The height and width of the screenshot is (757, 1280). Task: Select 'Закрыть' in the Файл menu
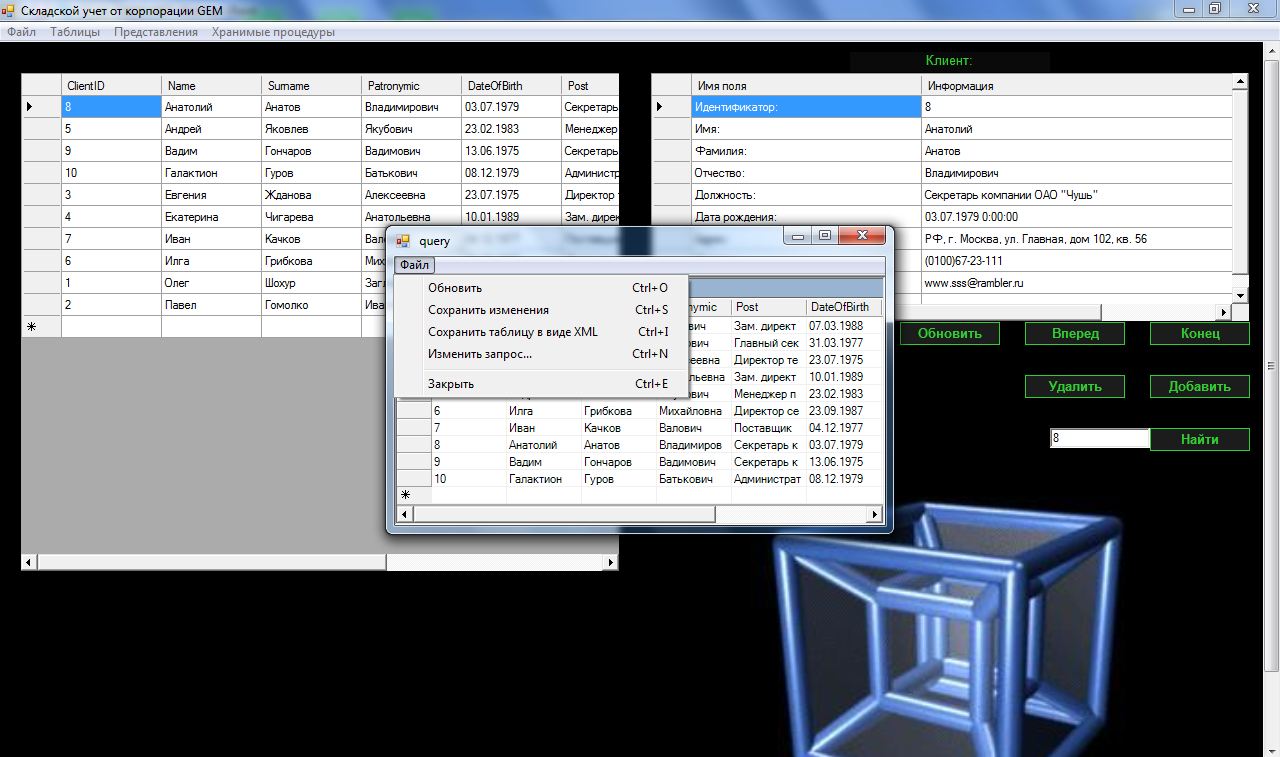[x=450, y=384]
